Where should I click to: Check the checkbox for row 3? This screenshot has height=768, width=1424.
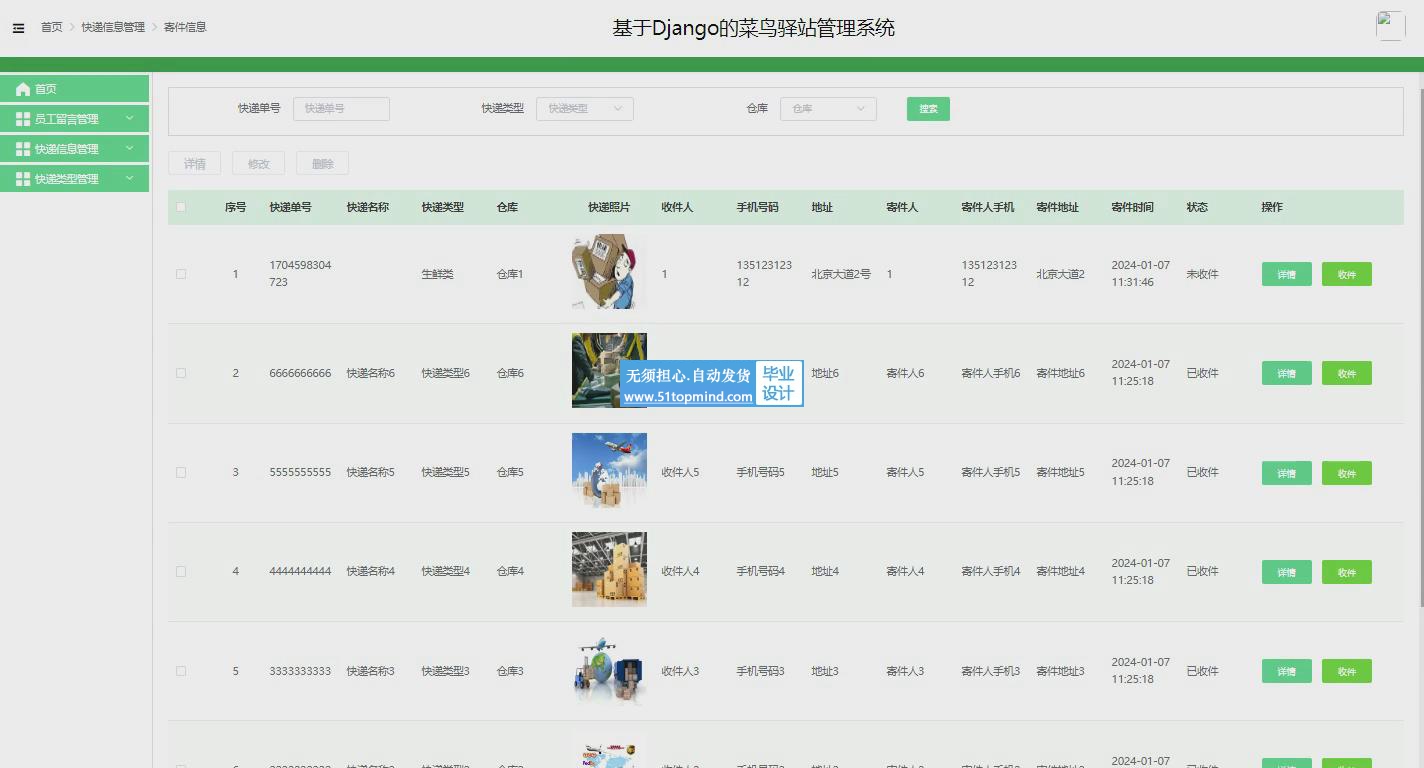[181, 472]
